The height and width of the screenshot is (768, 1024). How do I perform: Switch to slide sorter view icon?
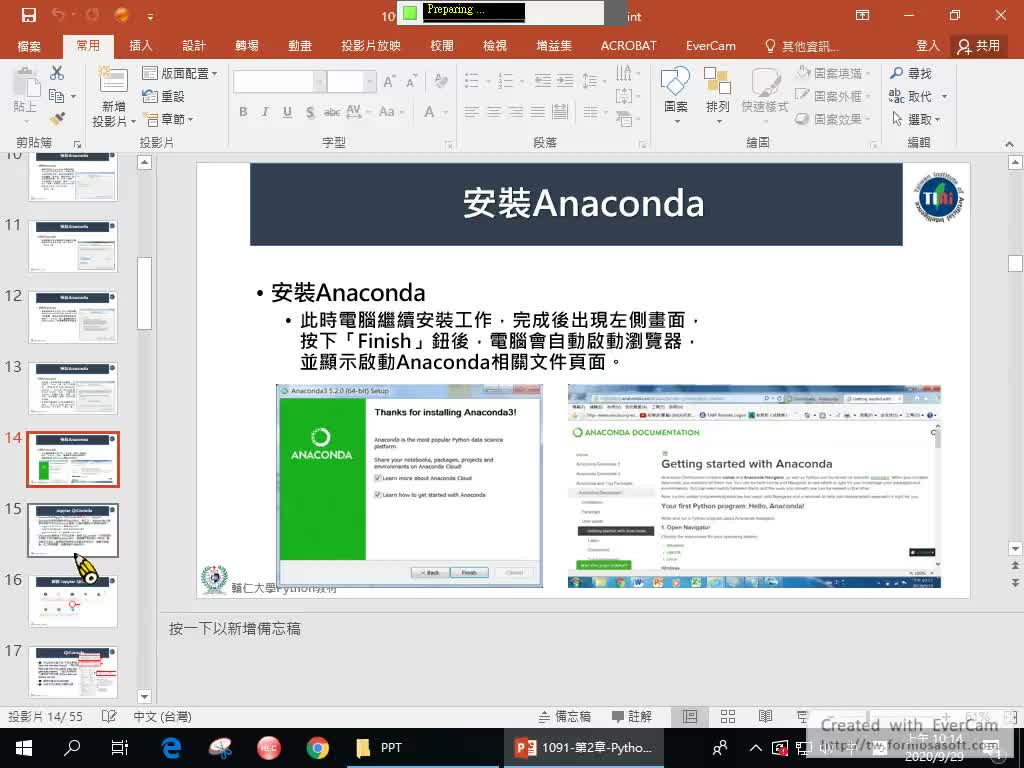(x=728, y=716)
